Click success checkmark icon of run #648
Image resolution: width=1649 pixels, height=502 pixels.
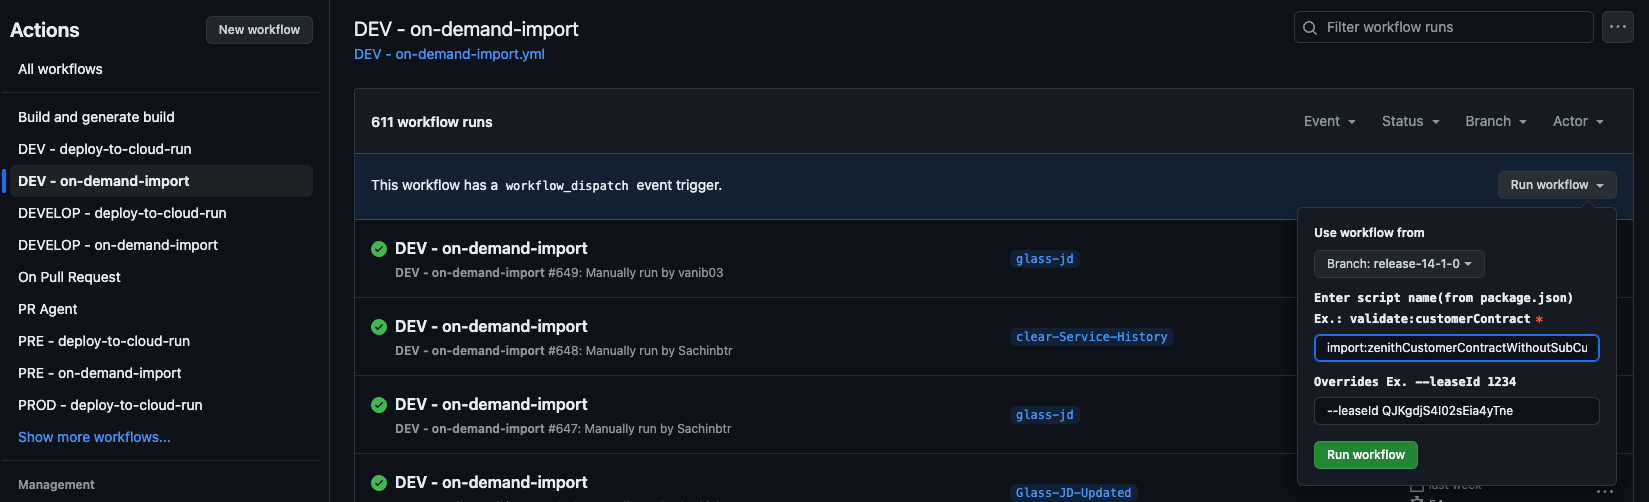pyautogui.click(x=379, y=327)
